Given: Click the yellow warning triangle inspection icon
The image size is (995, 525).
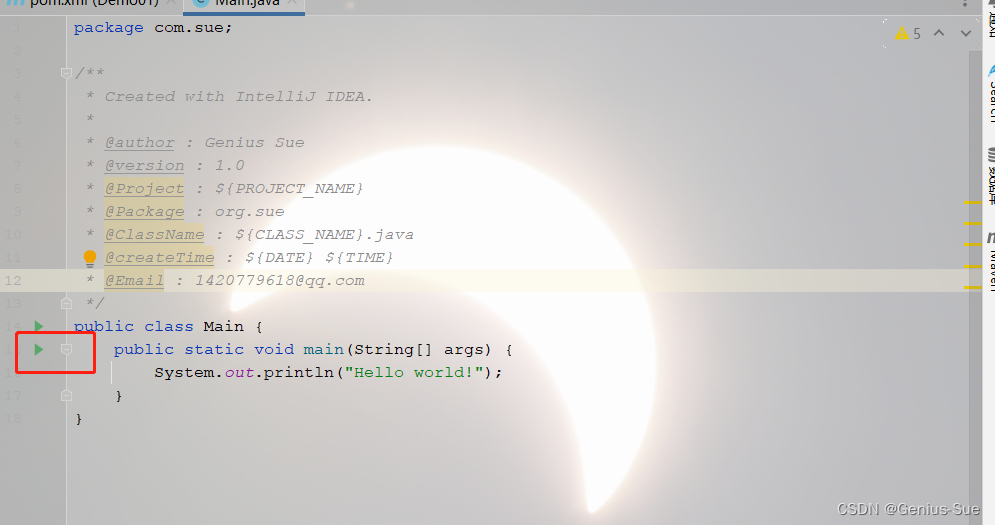Looking at the screenshot, I should pyautogui.click(x=902, y=34).
